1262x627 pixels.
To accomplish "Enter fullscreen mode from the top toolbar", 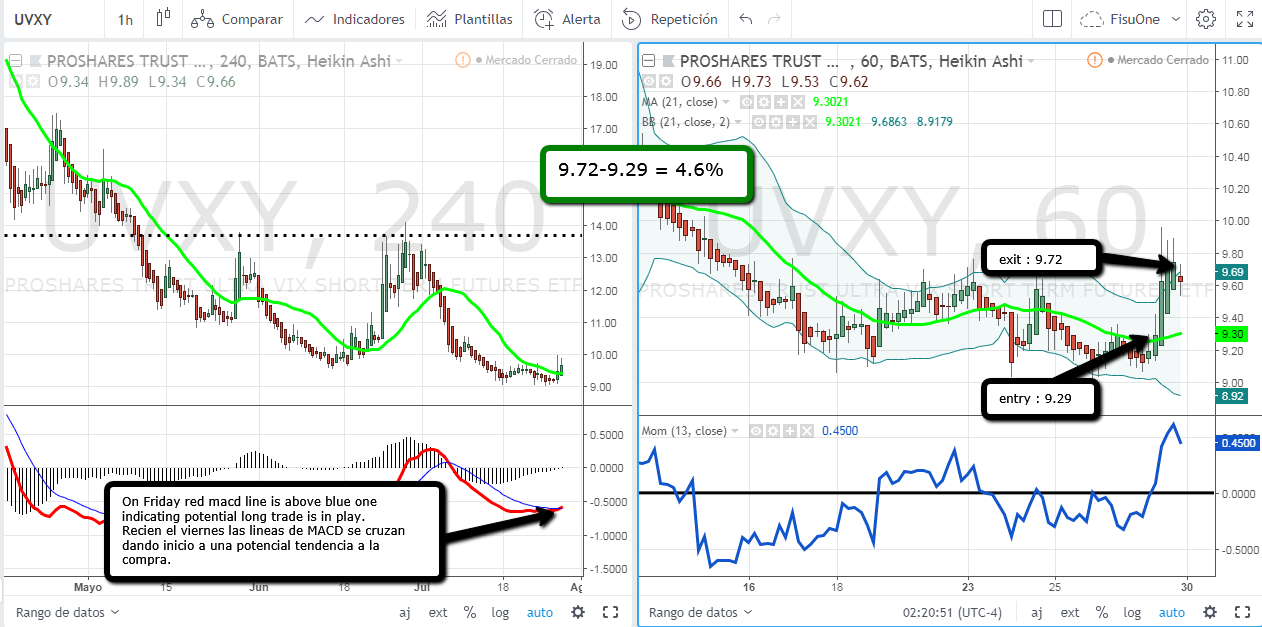I will click(x=1245, y=19).
